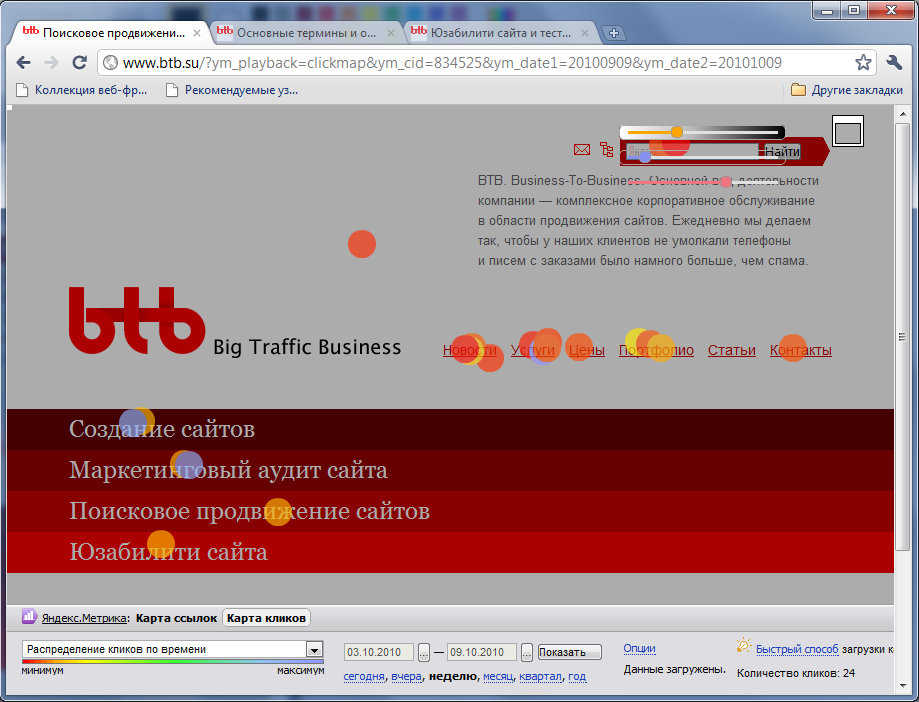The width and height of the screenshot is (919, 702).
Task: Open the Chrome wrench settings menu
Action: pos(894,62)
